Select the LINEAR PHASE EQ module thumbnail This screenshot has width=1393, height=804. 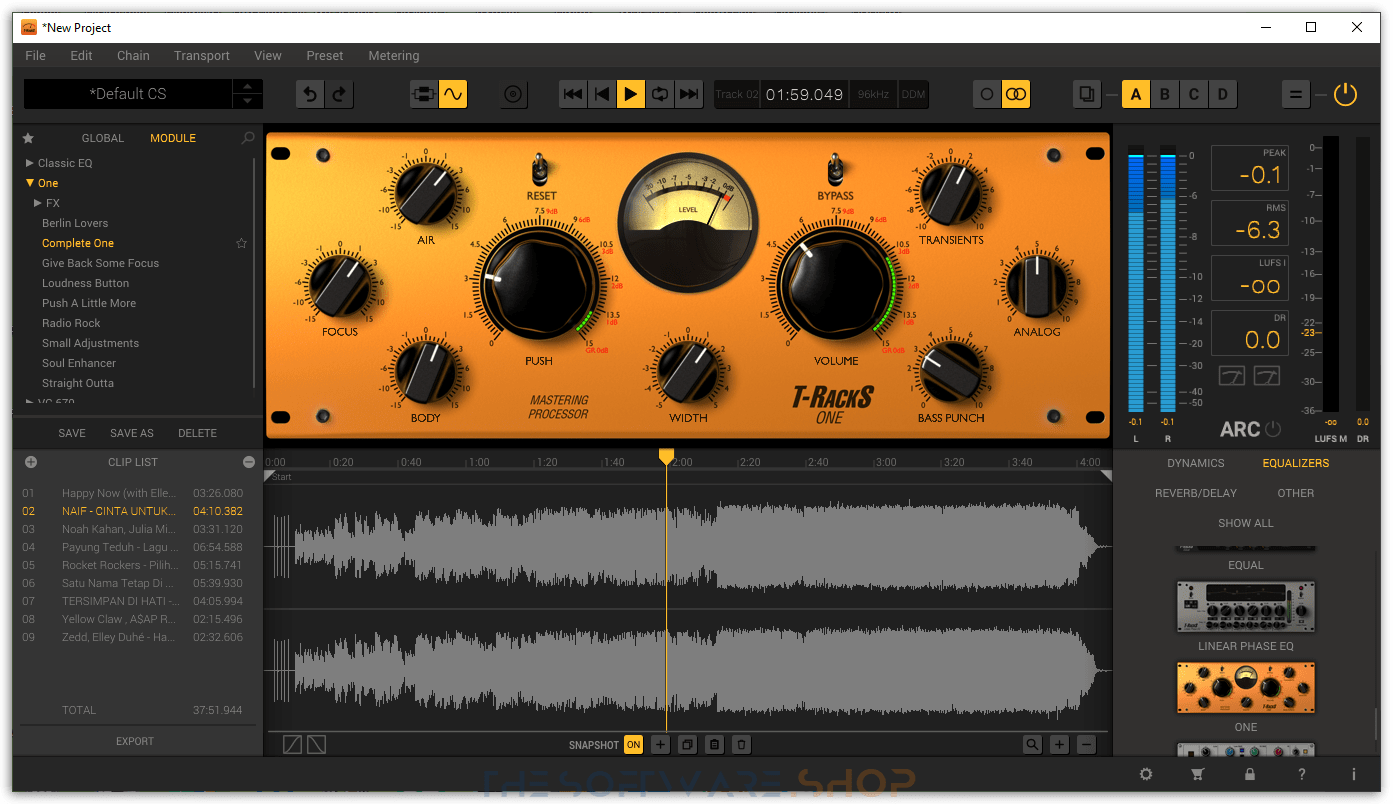(1246, 606)
